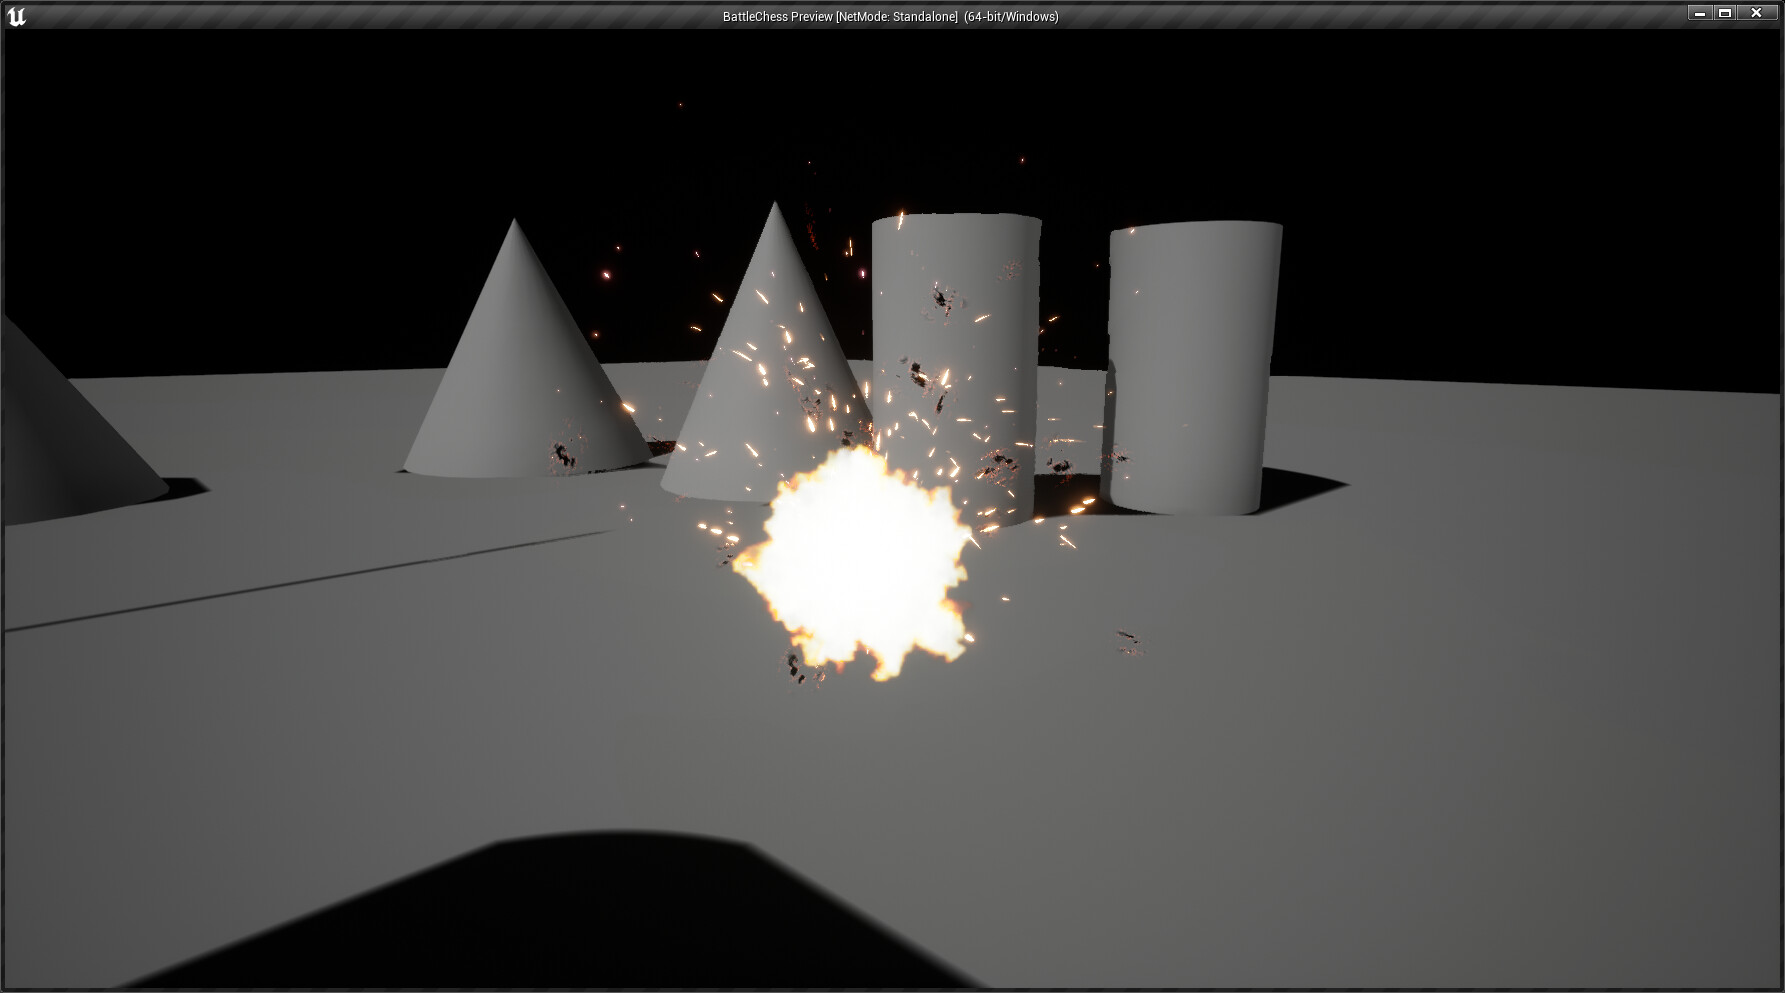This screenshot has height=993, width=1785.
Task: Maximize the BattleChess Preview window
Action: pos(1725,13)
